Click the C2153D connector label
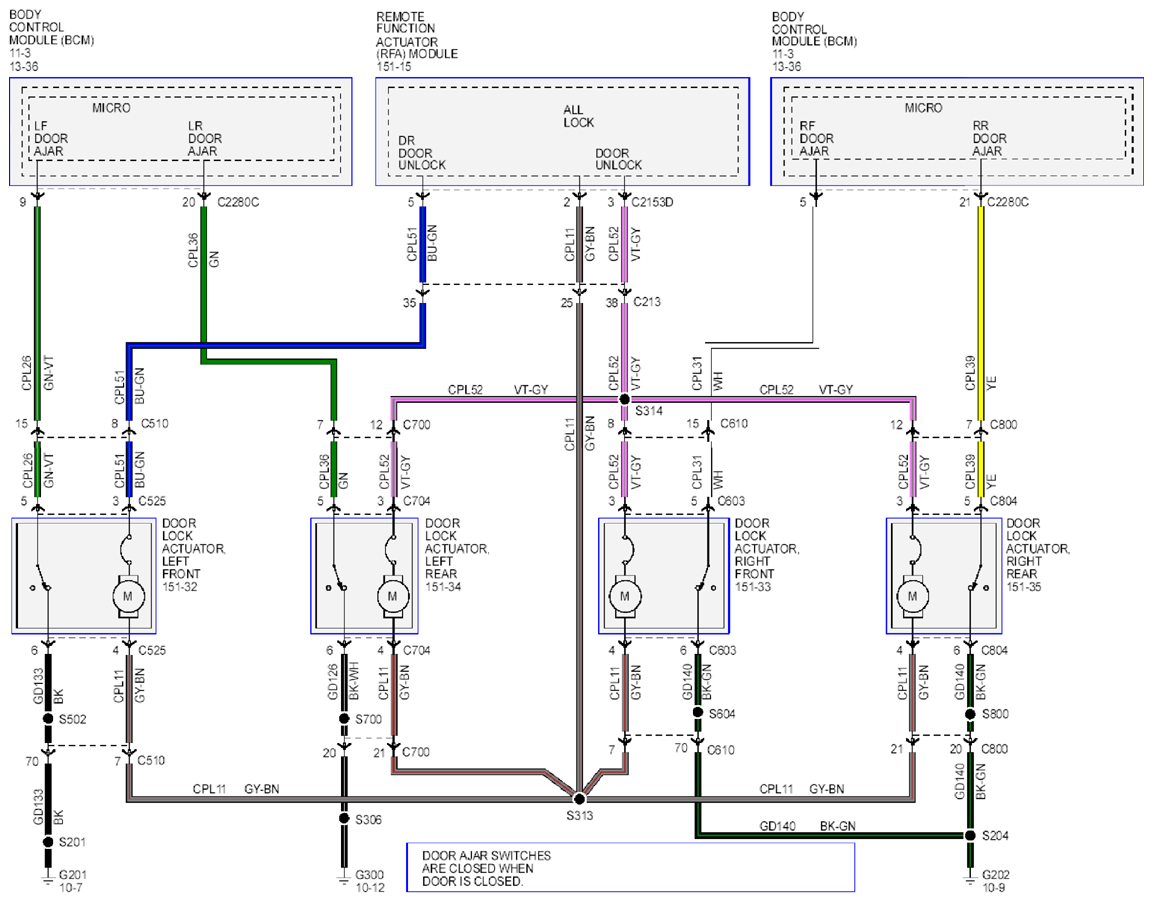 [x=652, y=202]
